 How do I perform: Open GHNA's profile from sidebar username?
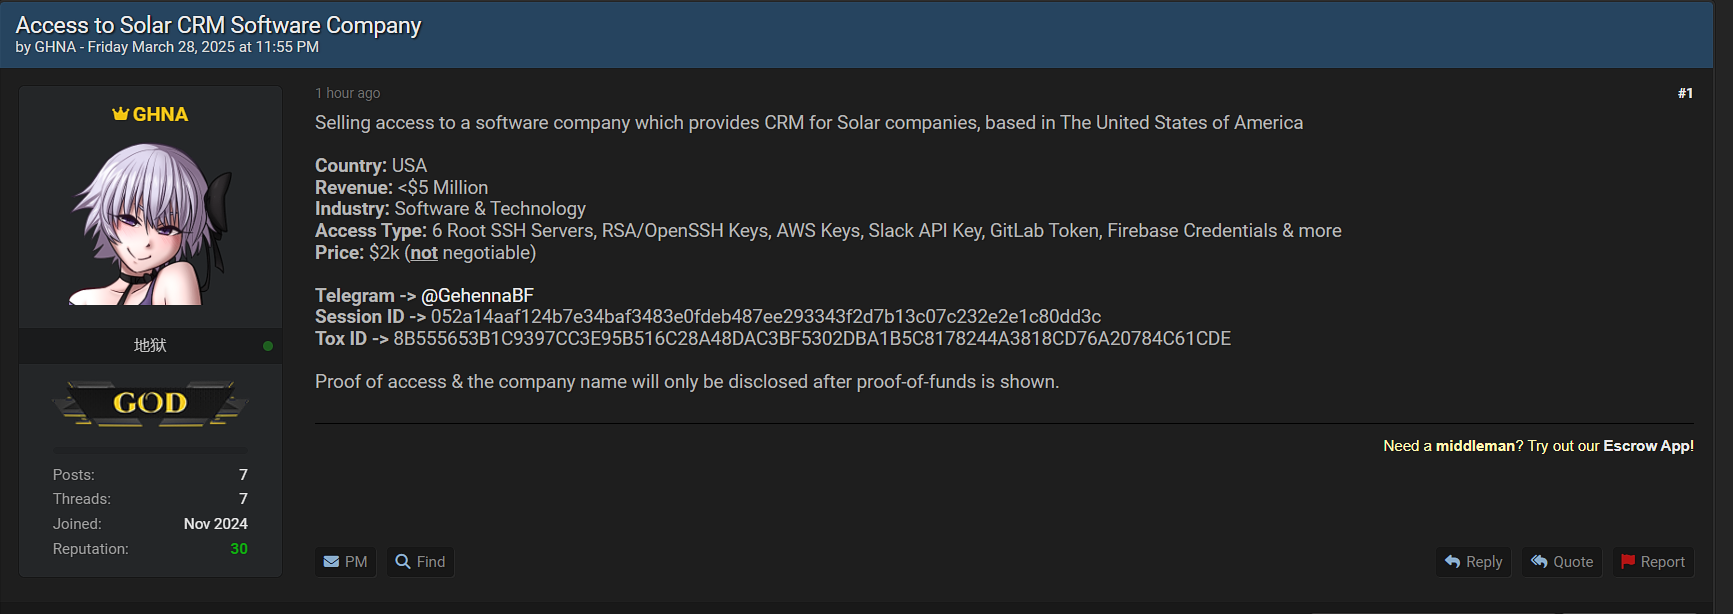coord(160,114)
